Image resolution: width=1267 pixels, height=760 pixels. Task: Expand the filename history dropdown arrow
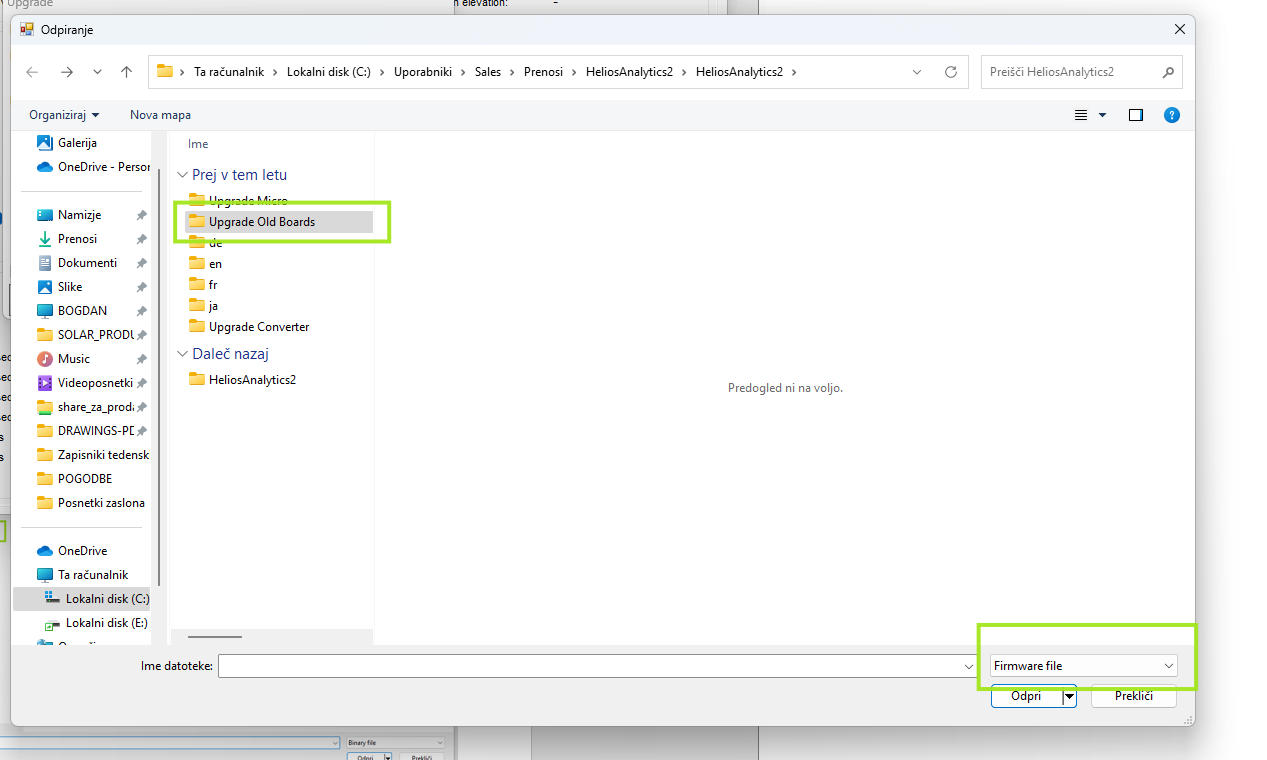[x=968, y=666]
